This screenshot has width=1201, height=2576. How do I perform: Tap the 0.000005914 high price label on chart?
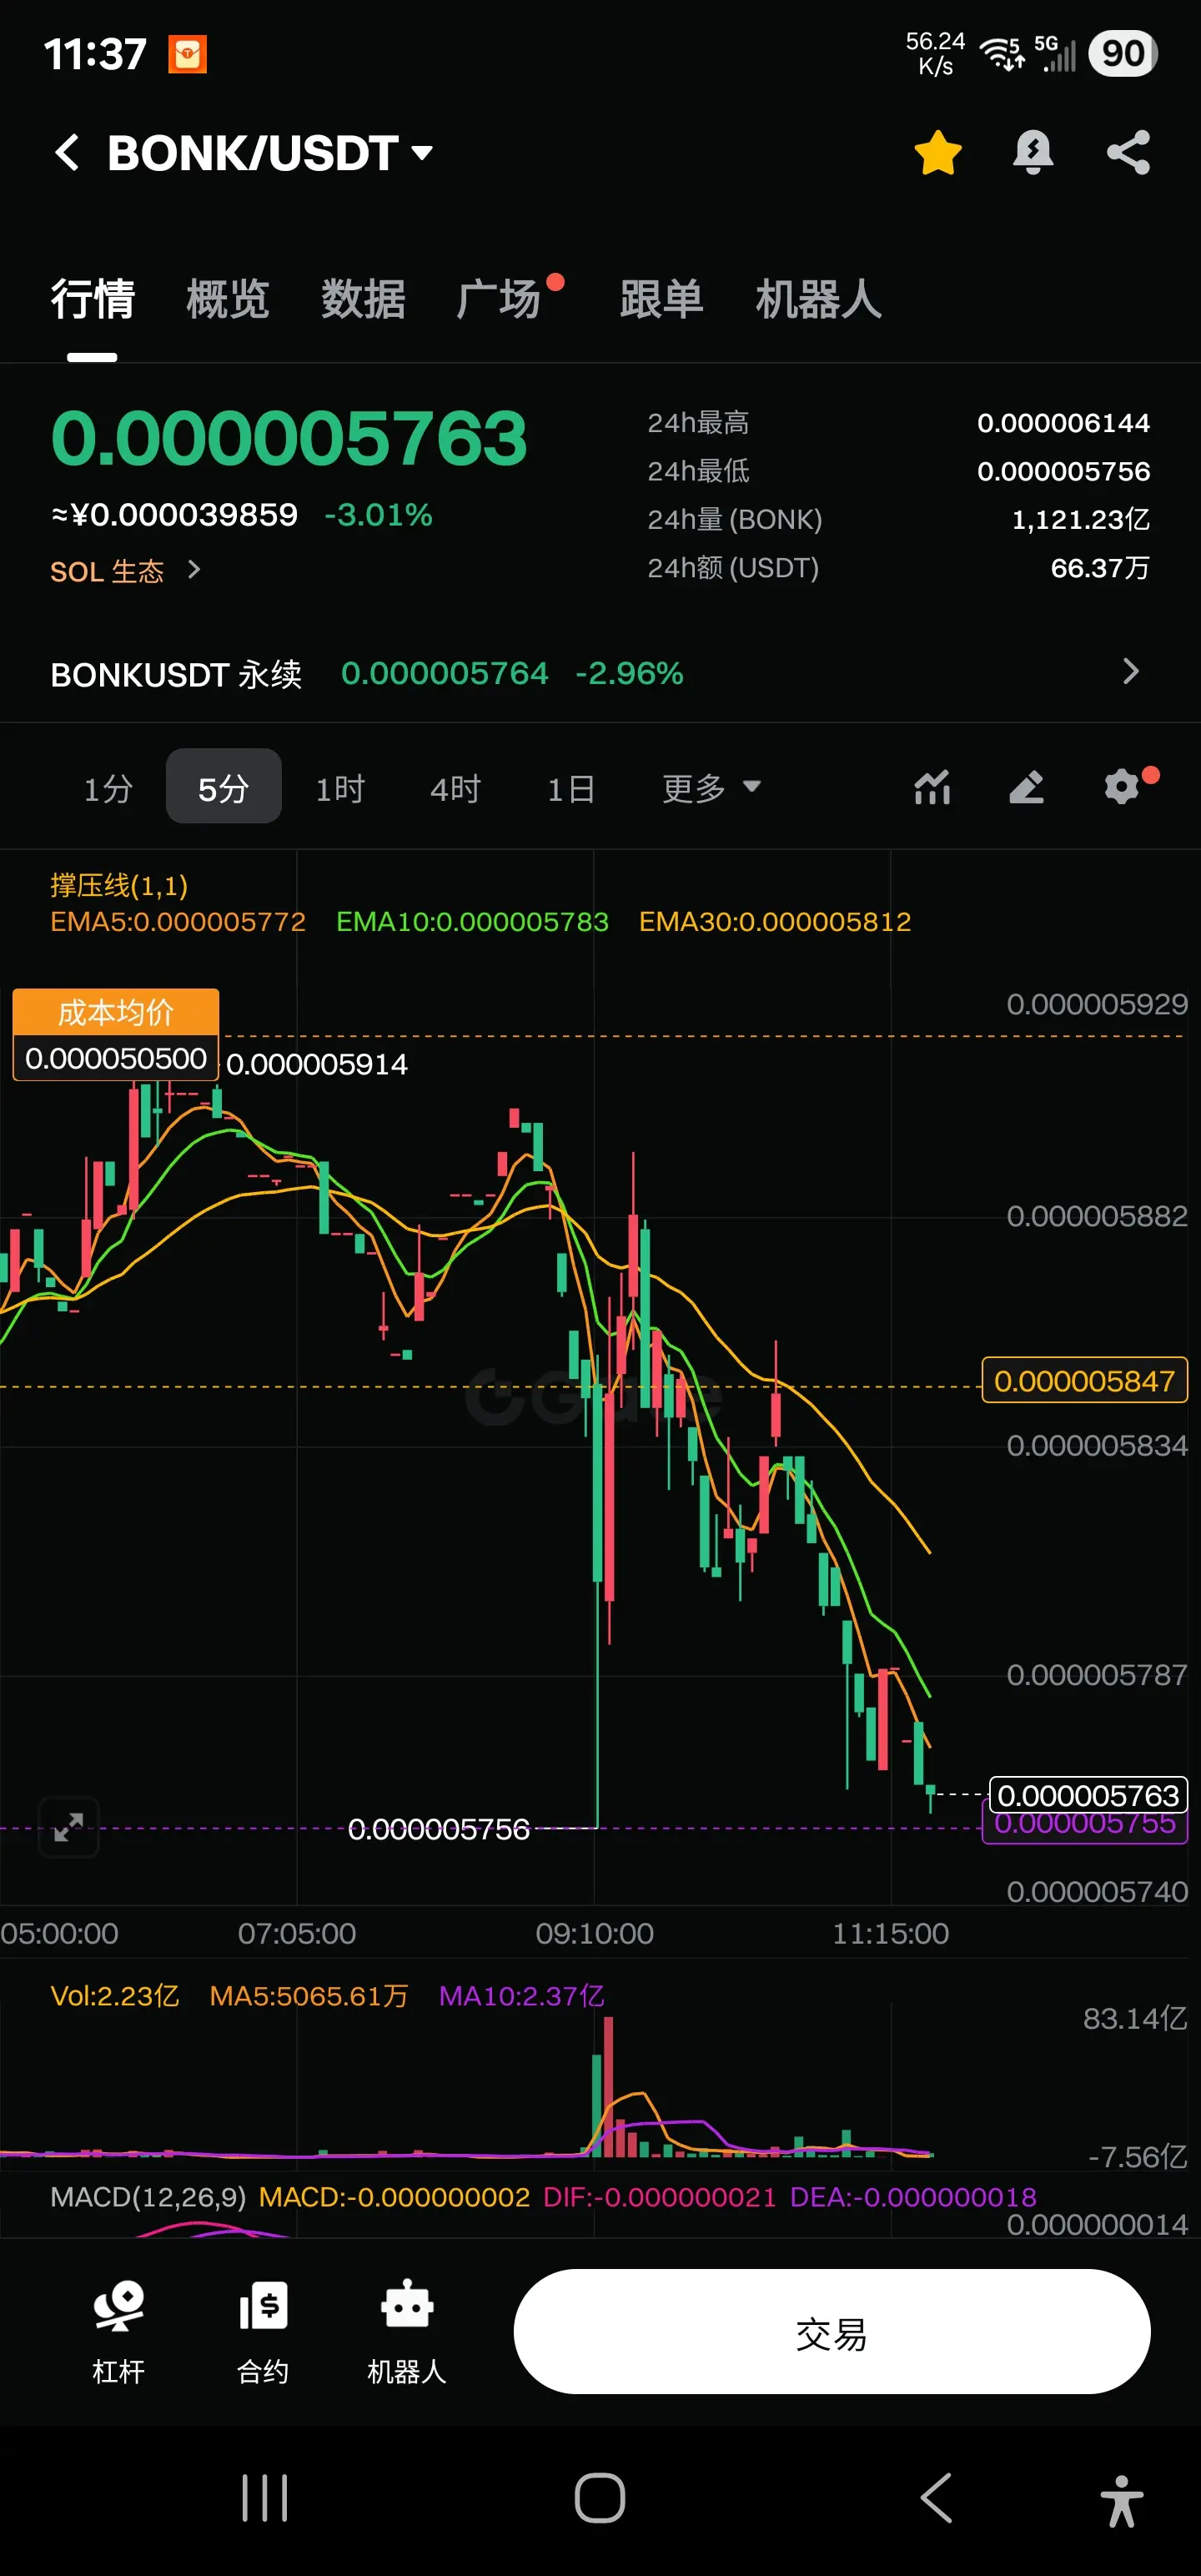tap(317, 1064)
